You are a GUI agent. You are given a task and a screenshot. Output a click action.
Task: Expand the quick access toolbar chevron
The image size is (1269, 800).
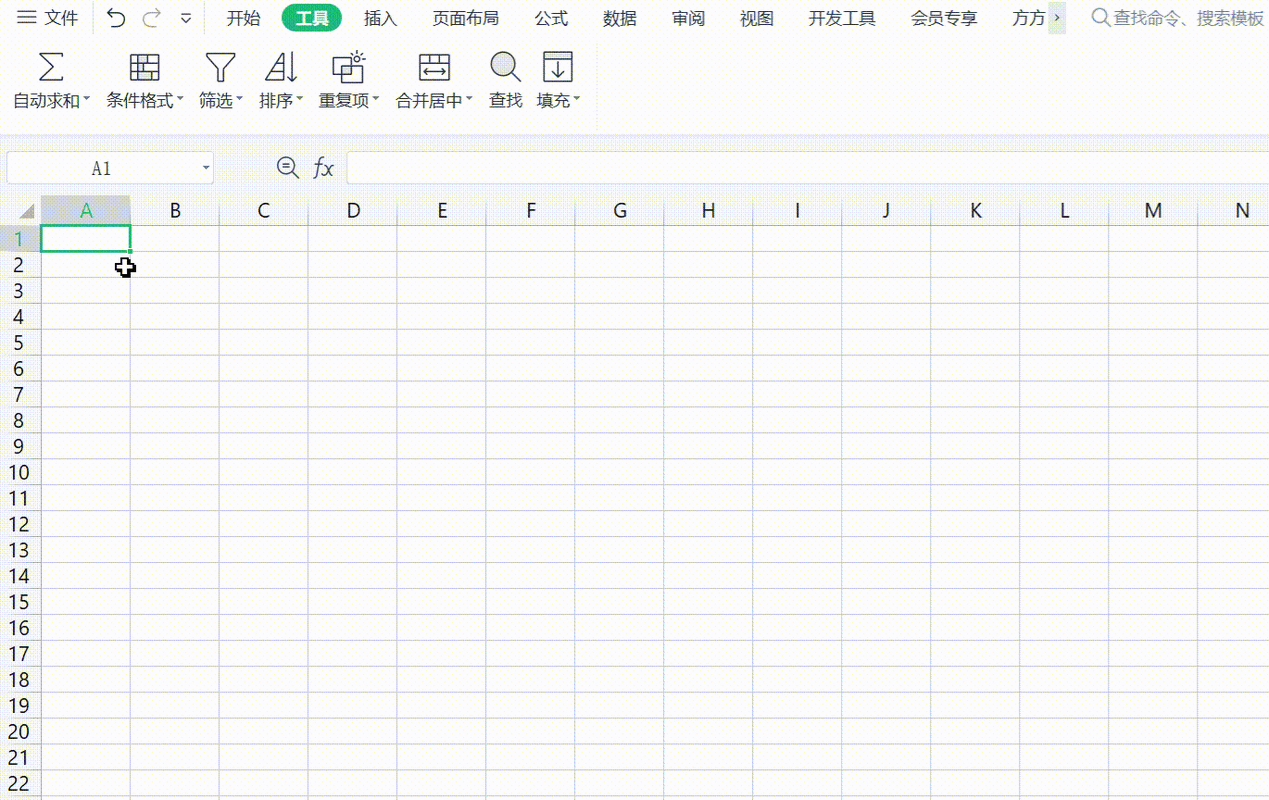tap(186, 17)
